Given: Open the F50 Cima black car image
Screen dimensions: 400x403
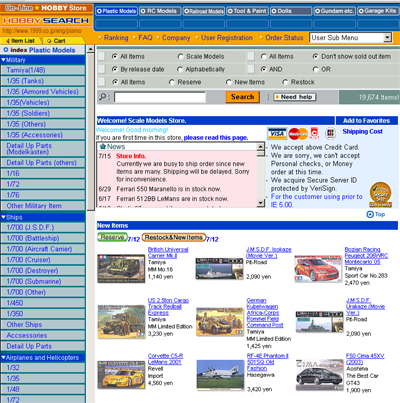Looking at the screenshot, I should coord(319,375).
